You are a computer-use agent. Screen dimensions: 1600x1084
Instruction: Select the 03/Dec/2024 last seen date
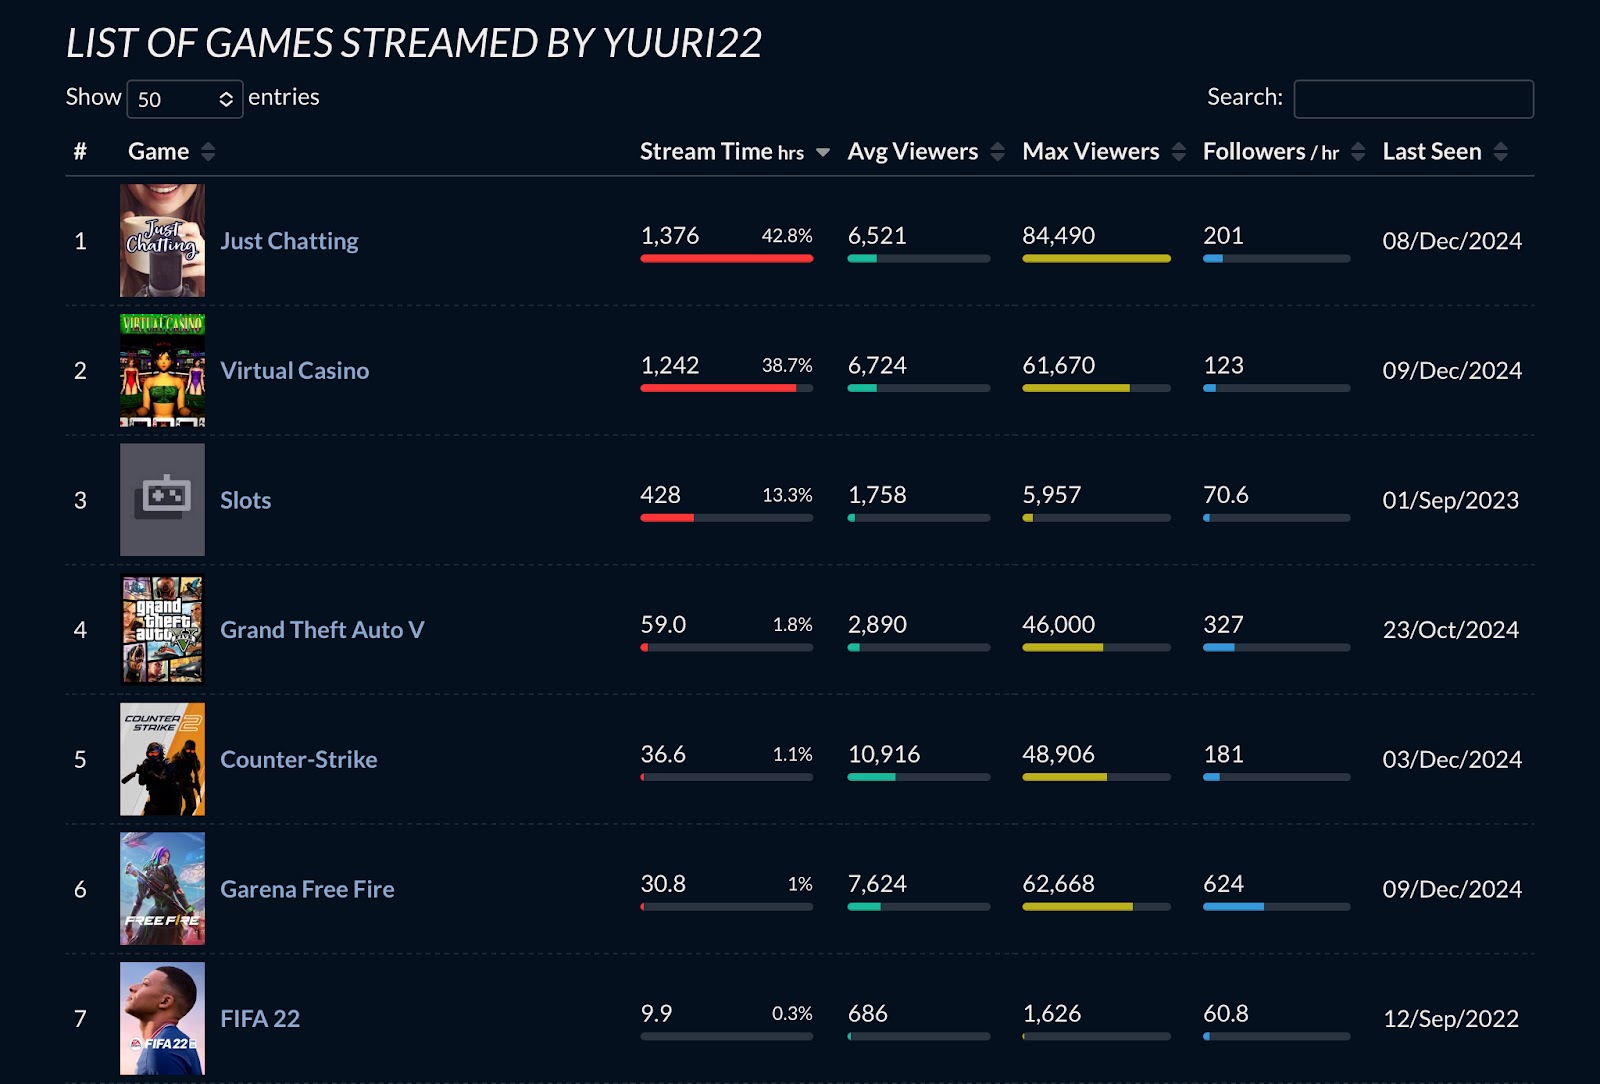click(1452, 760)
